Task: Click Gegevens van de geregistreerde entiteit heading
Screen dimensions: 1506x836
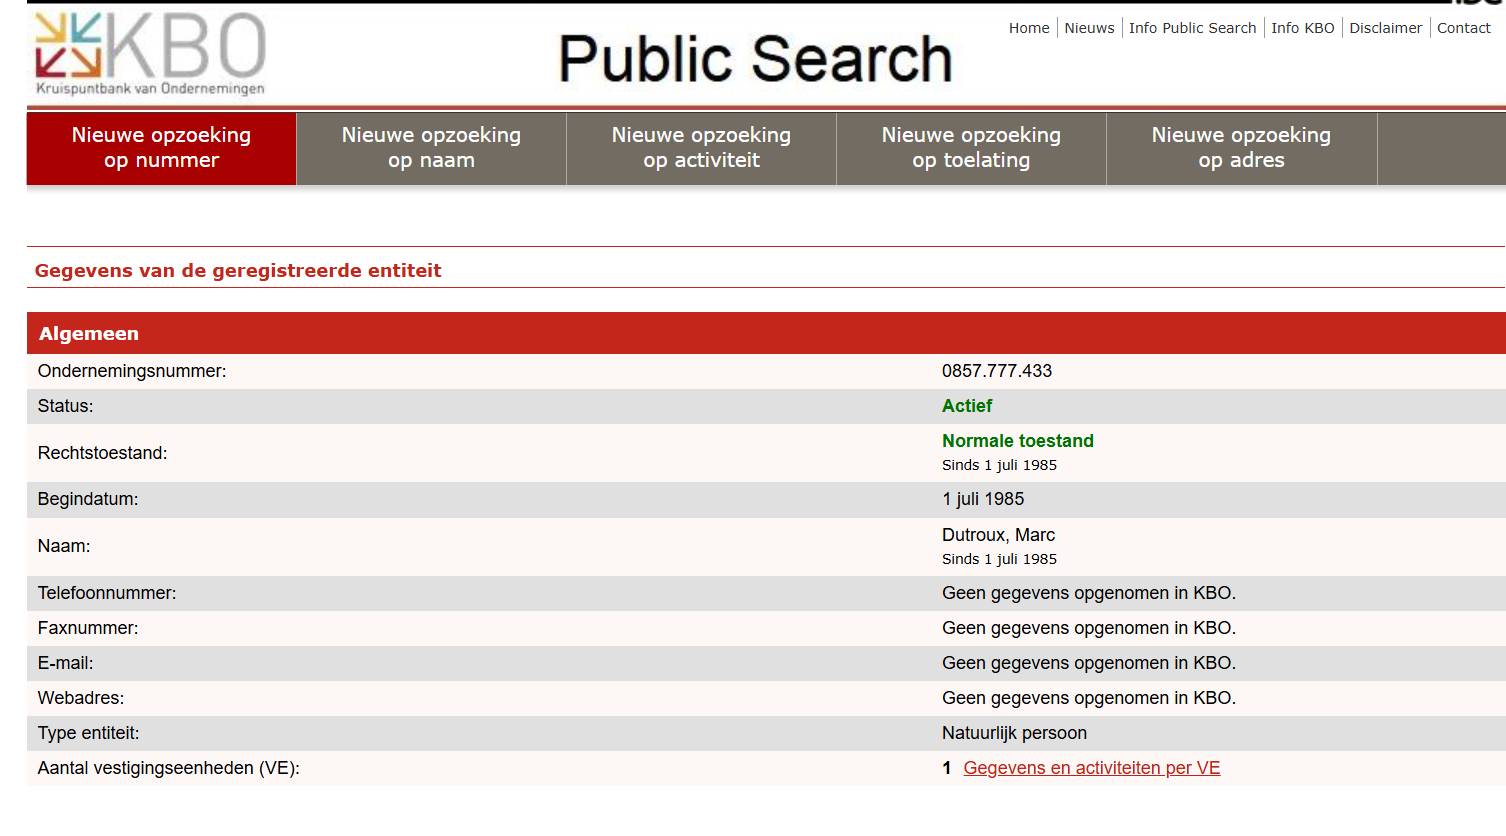Action: tap(238, 270)
